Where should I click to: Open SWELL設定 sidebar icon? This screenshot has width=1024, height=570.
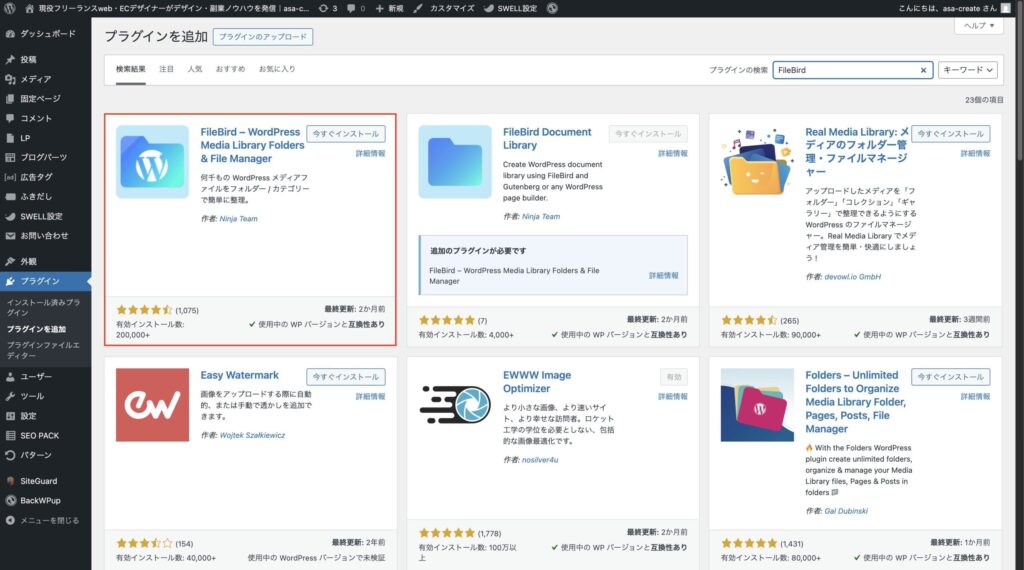(x=10, y=216)
